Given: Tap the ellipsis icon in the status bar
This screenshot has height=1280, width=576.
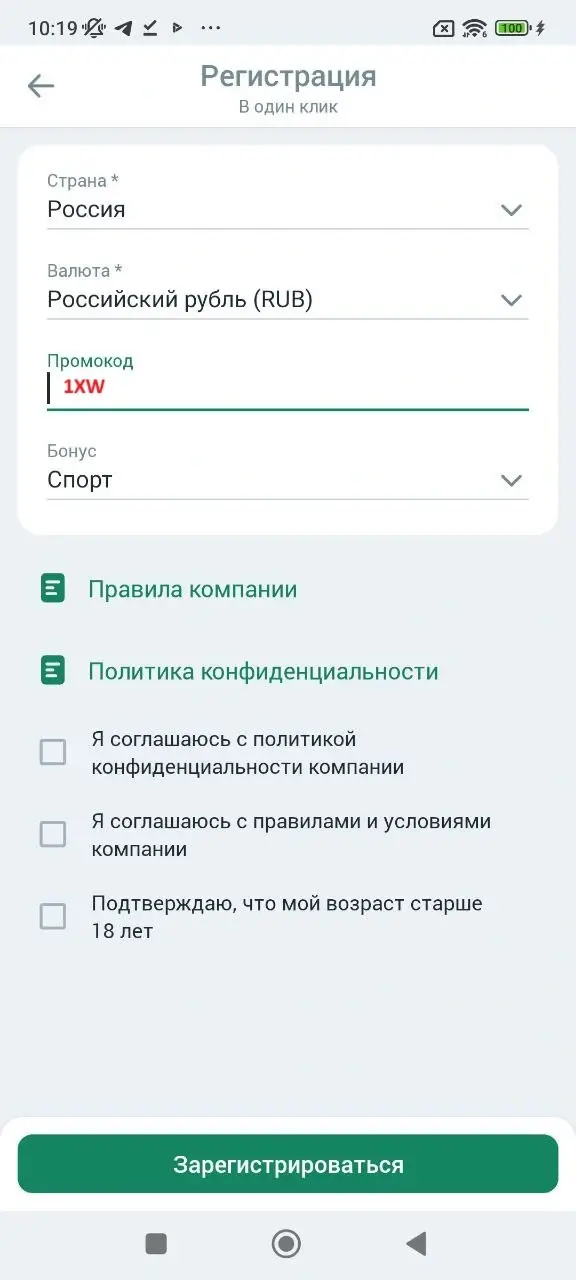Looking at the screenshot, I should 210,28.
